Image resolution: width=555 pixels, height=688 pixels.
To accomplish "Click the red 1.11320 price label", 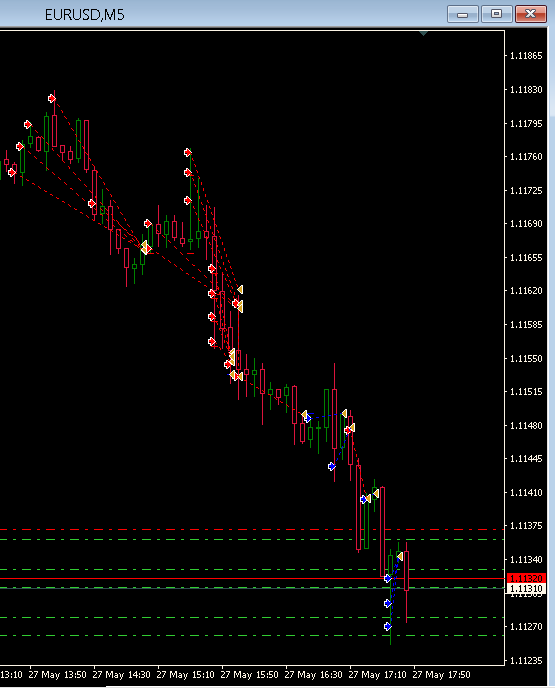I will (x=526, y=578).
